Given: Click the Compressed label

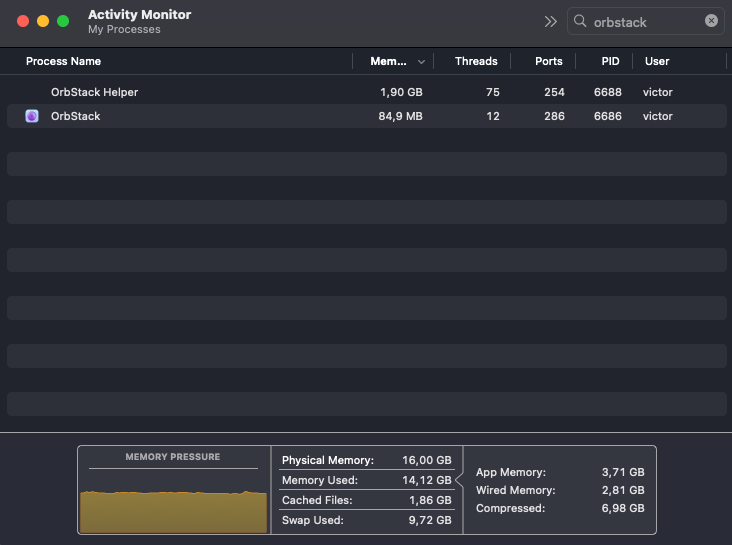Looking at the screenshot, I should [x=510, y=508].
